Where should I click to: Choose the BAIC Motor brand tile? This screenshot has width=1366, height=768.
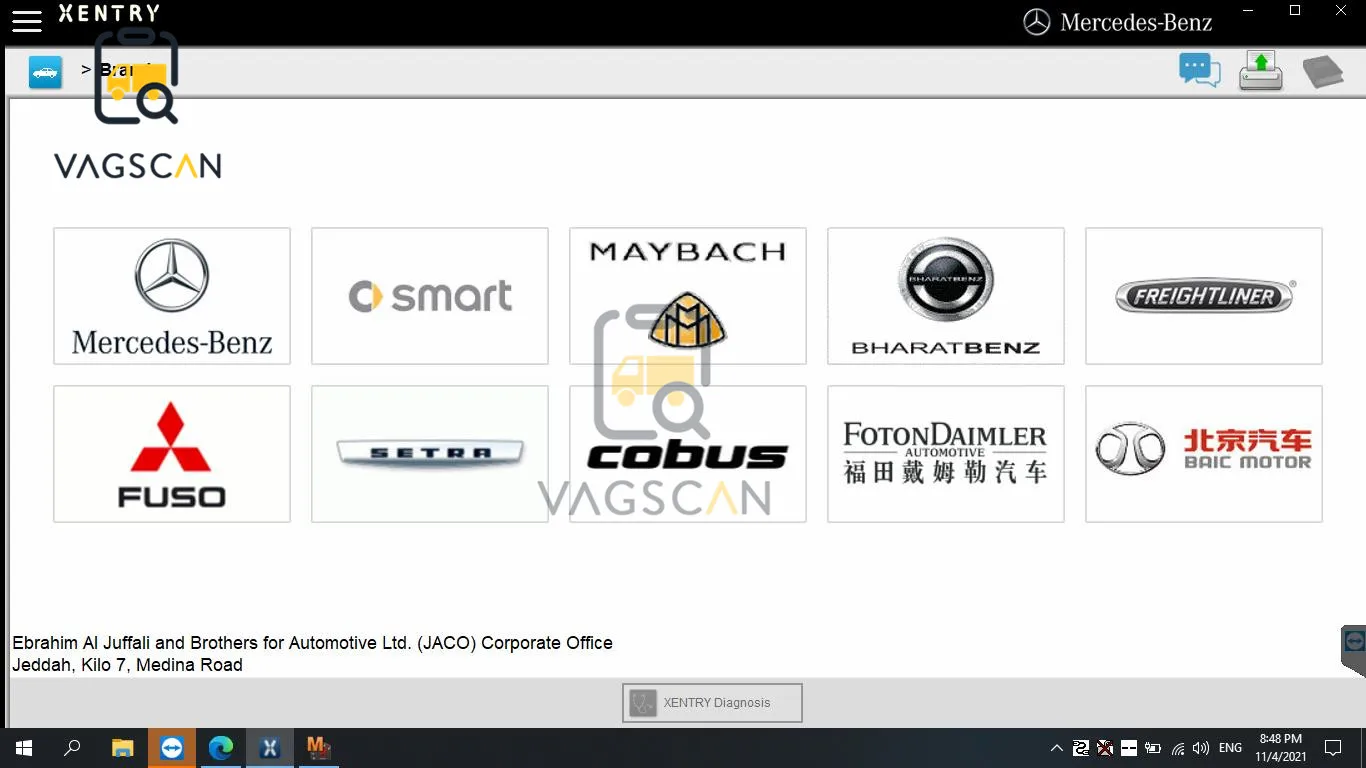click(1204, 454)
